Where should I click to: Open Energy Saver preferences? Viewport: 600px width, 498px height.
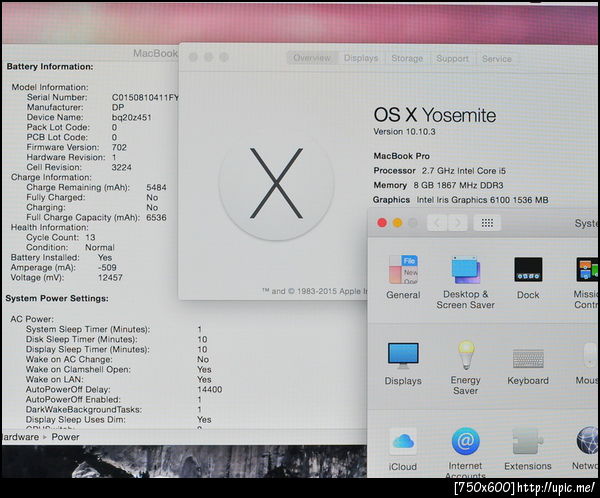click(x=465, y=368)
